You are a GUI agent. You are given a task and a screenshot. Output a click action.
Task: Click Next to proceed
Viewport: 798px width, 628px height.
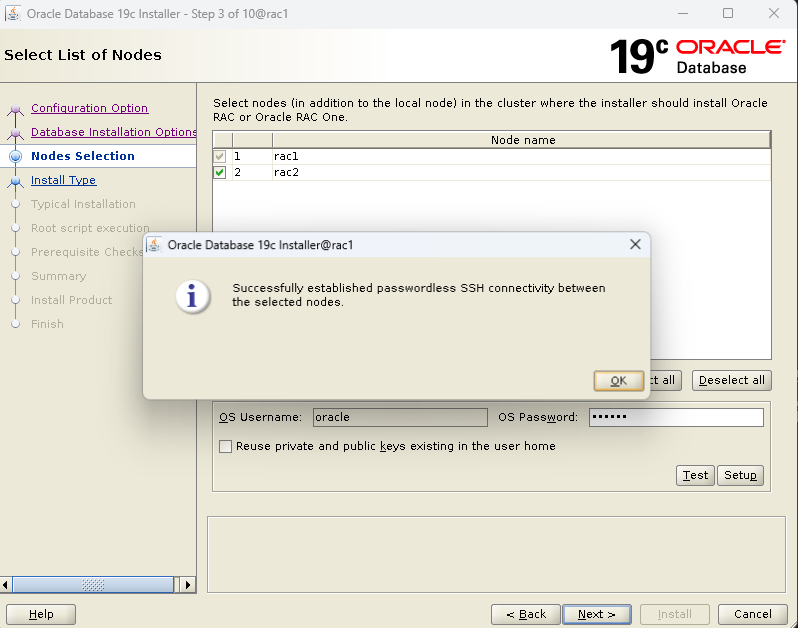(597, 614)
